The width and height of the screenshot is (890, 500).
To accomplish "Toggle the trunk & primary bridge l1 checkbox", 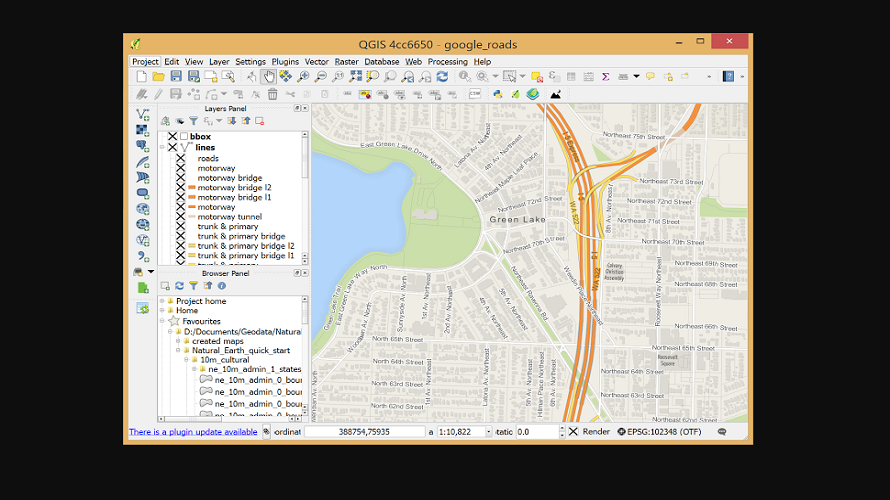I will coord(180,255).
